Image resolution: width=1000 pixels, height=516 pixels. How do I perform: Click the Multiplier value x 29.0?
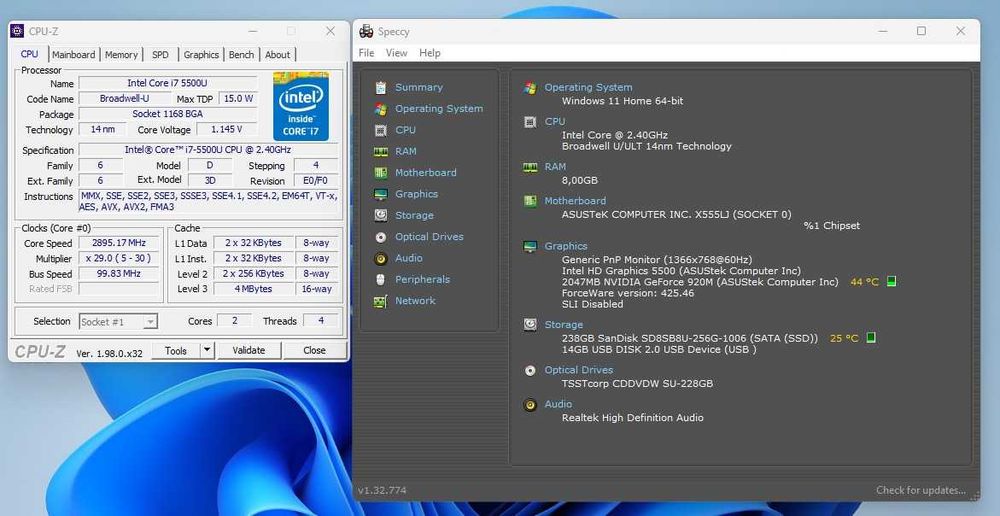[x=117, y=258]
